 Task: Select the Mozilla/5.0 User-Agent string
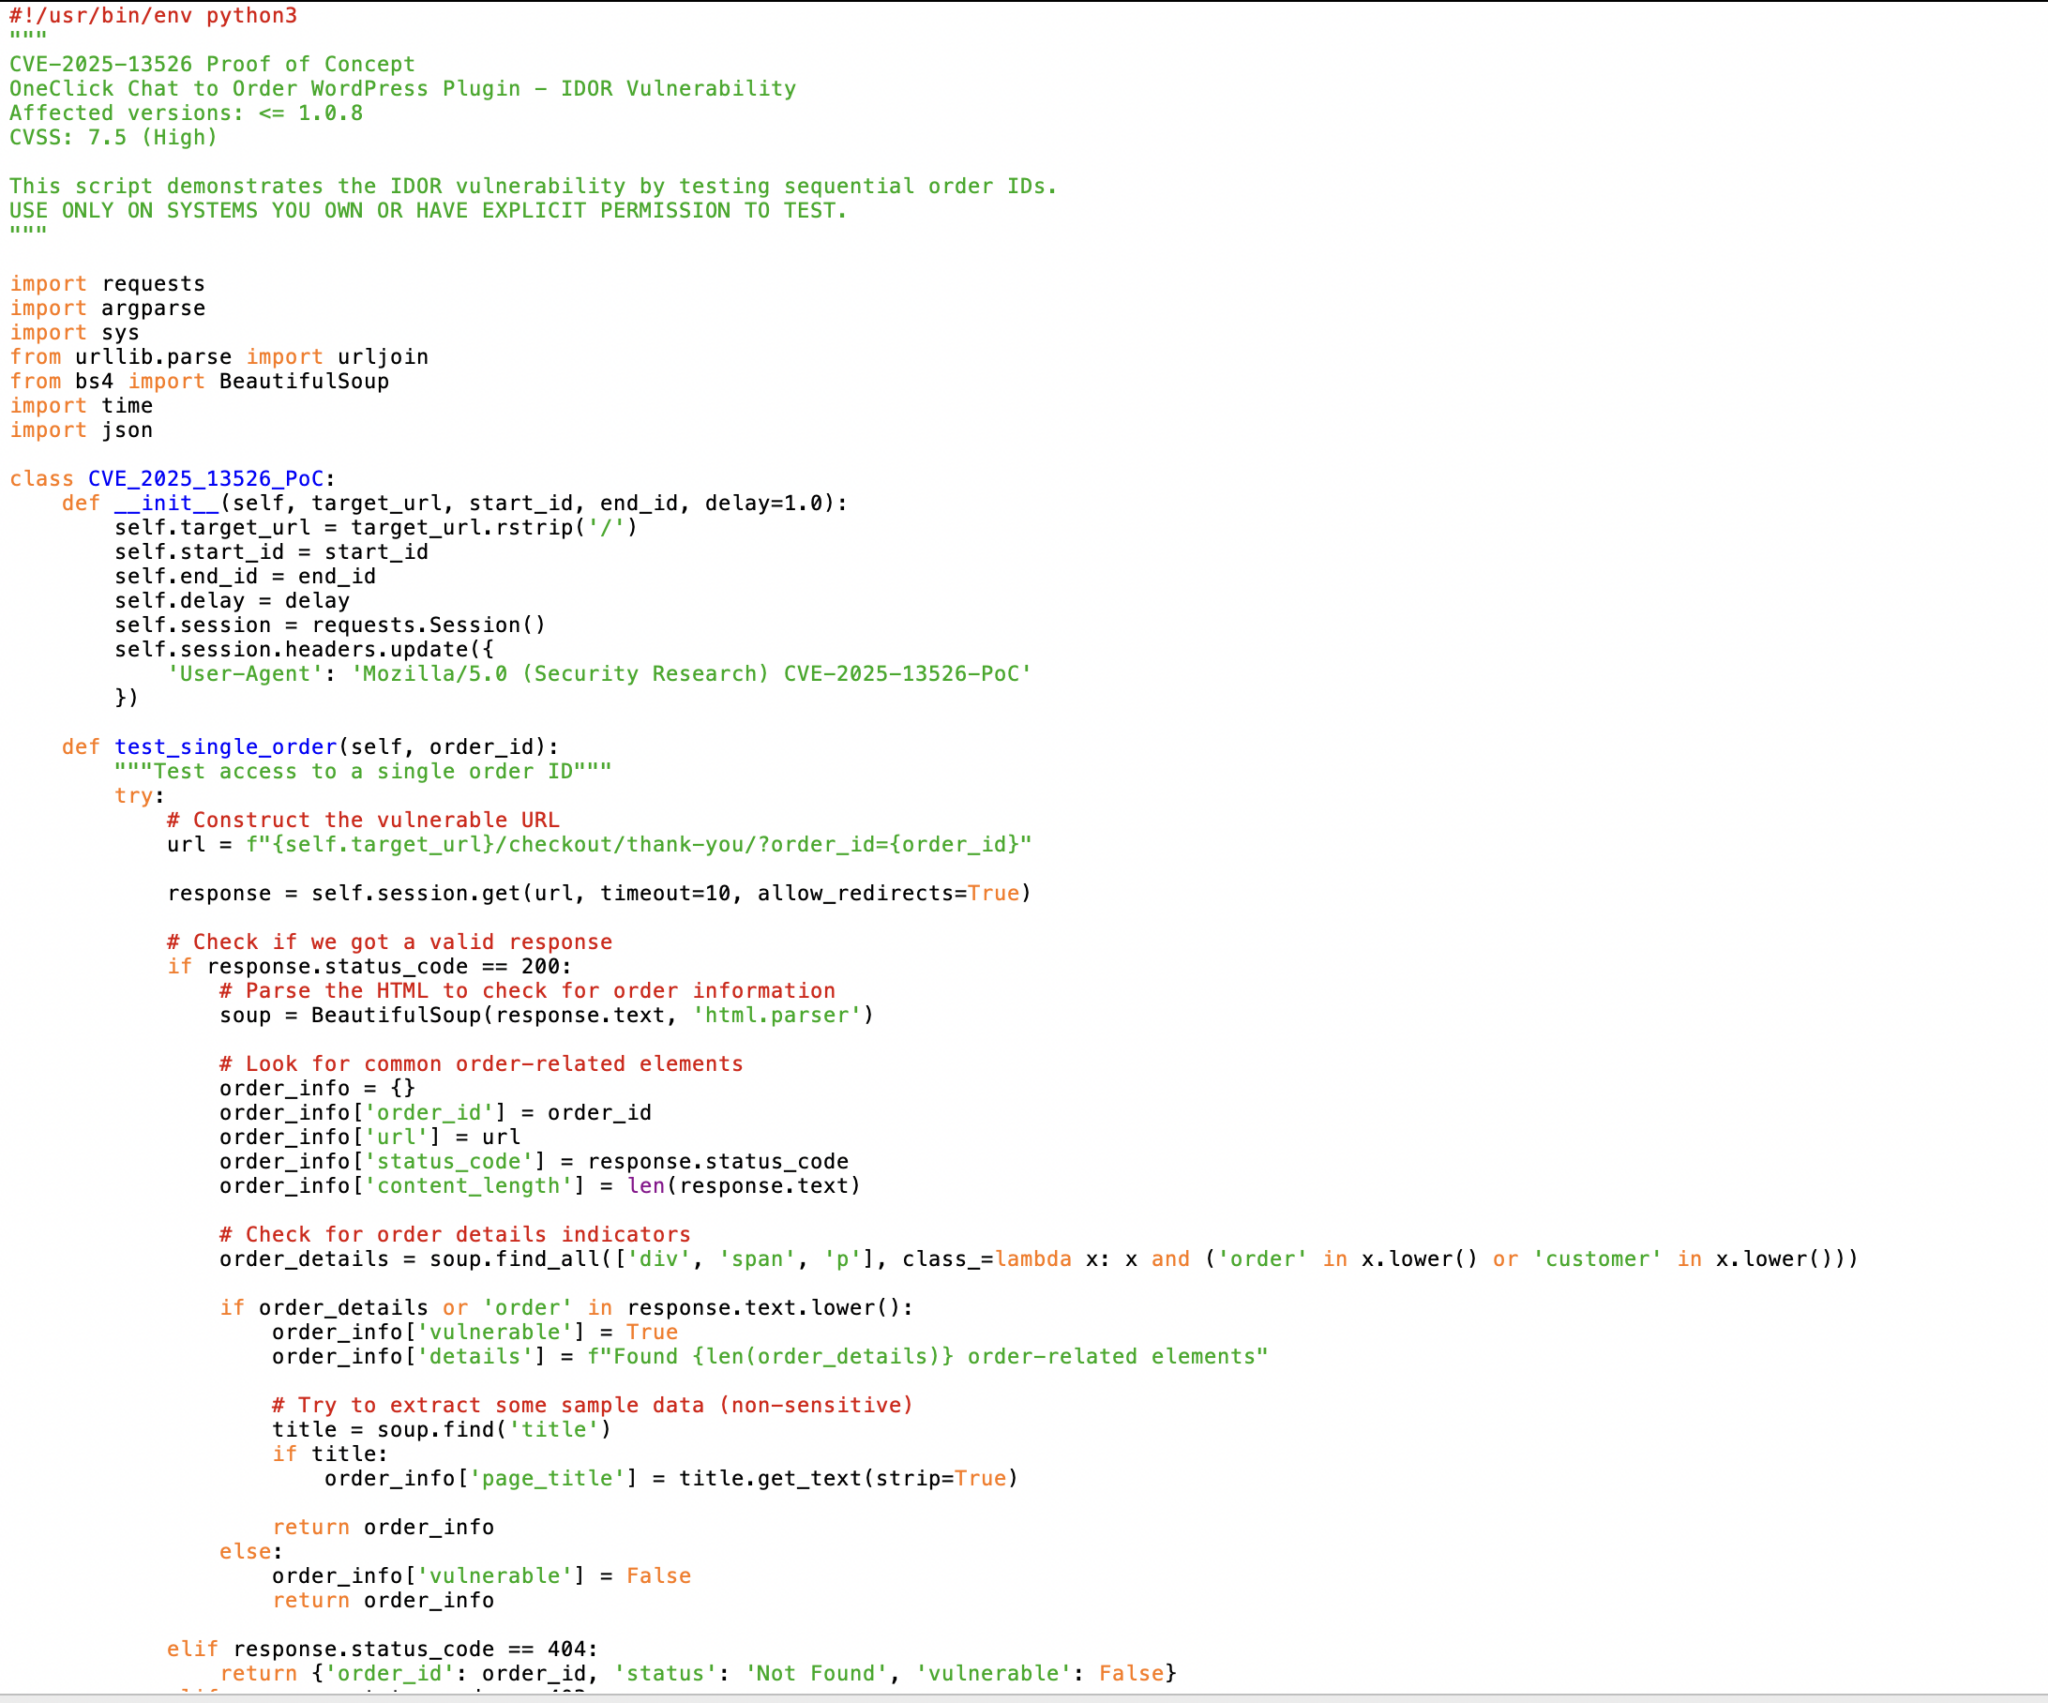tap(695, 673)
